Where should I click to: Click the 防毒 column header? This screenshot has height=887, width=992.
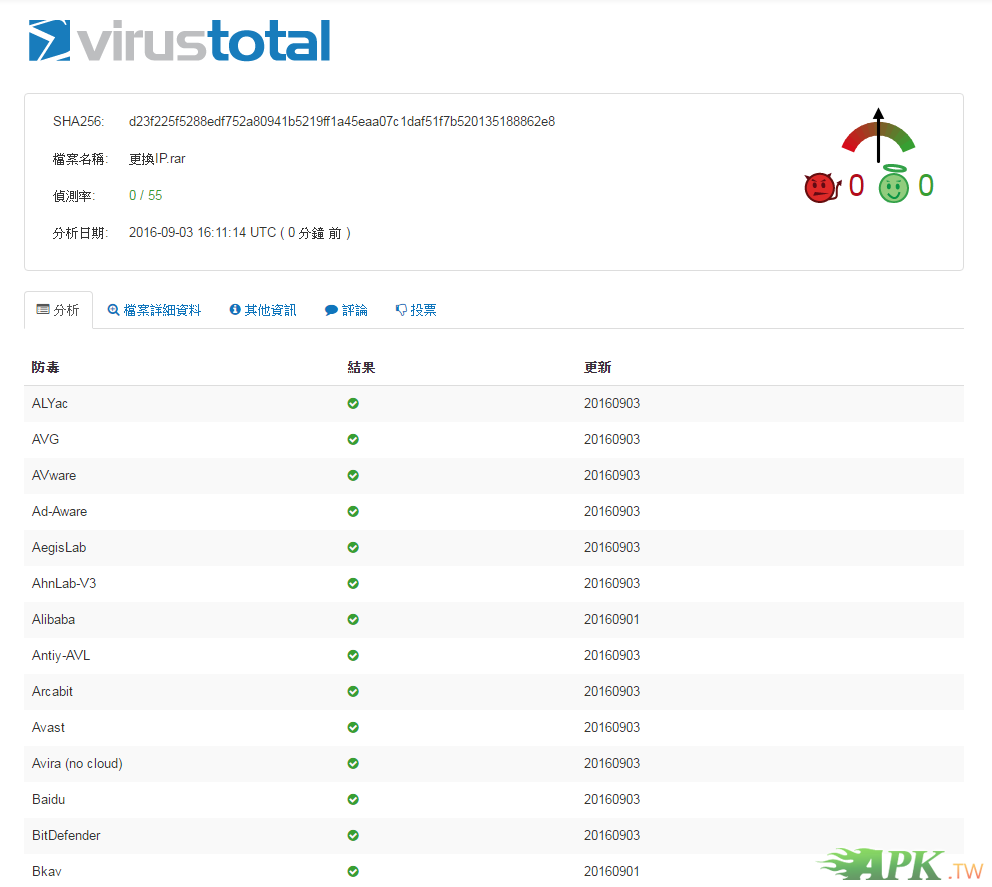click(46, 368)
